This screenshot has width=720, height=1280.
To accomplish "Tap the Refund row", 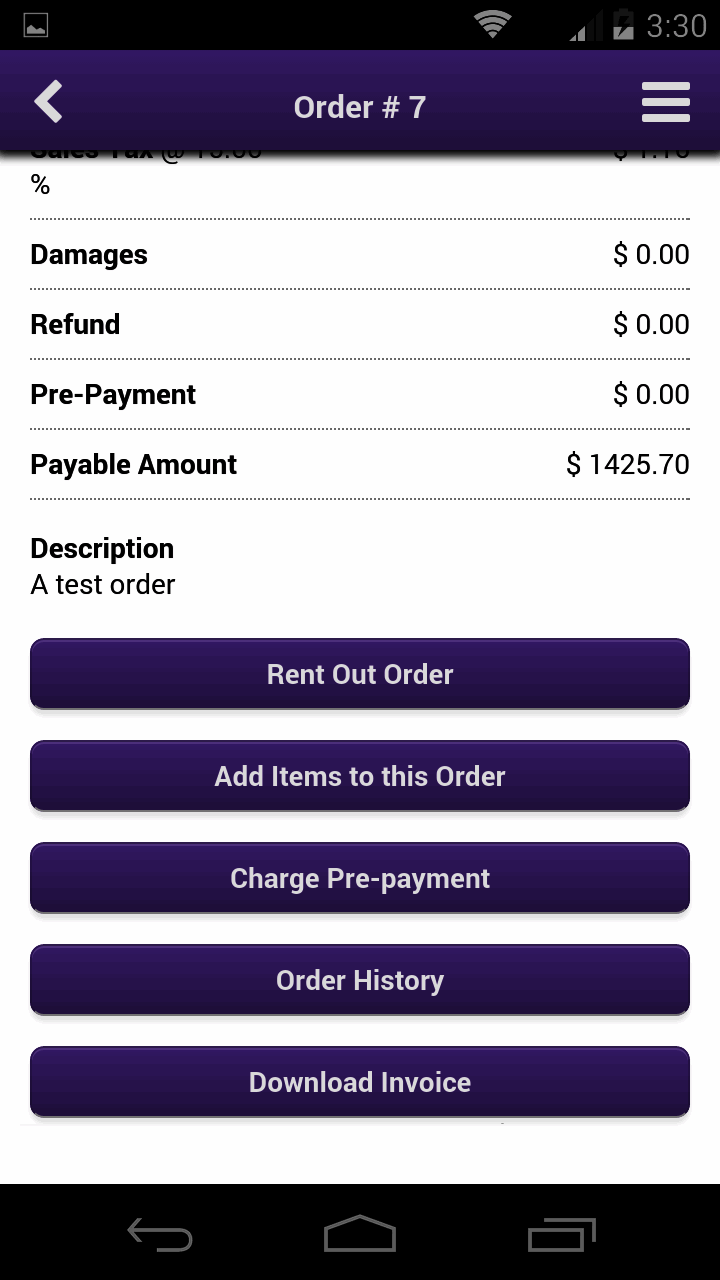I will pos(360,324).
